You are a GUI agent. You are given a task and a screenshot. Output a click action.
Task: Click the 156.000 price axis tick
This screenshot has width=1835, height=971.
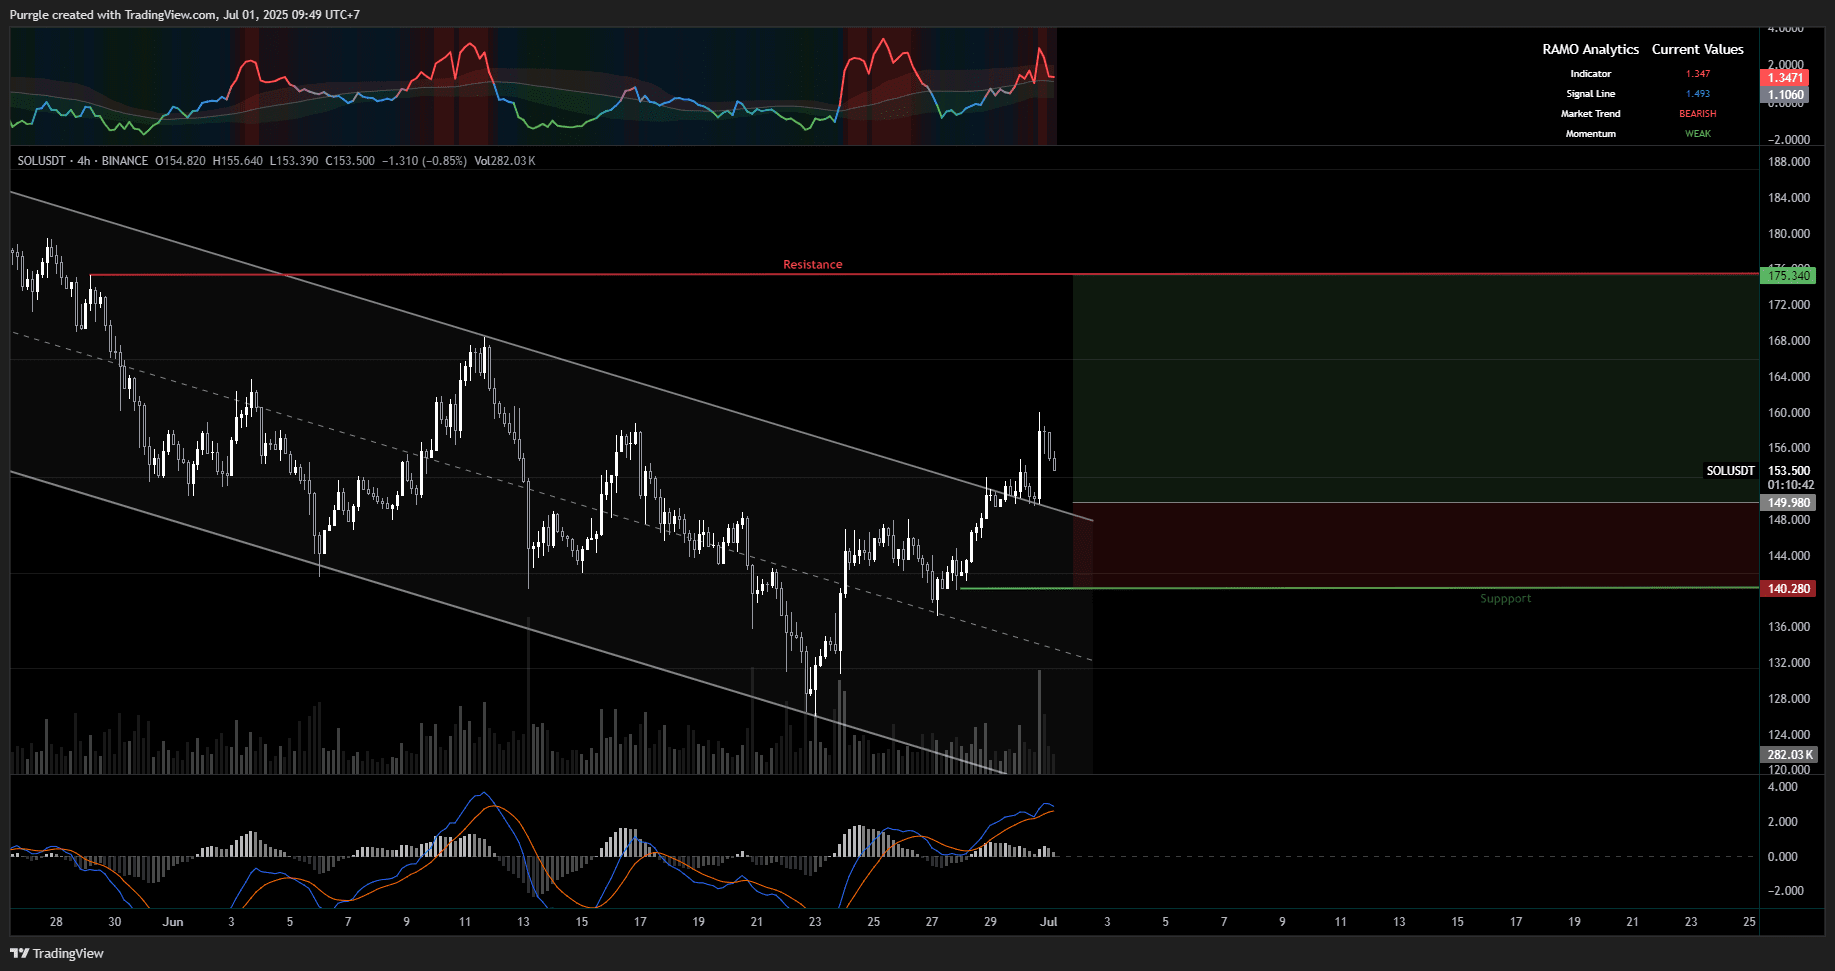pyautogui.click(x=1789, y=448)
